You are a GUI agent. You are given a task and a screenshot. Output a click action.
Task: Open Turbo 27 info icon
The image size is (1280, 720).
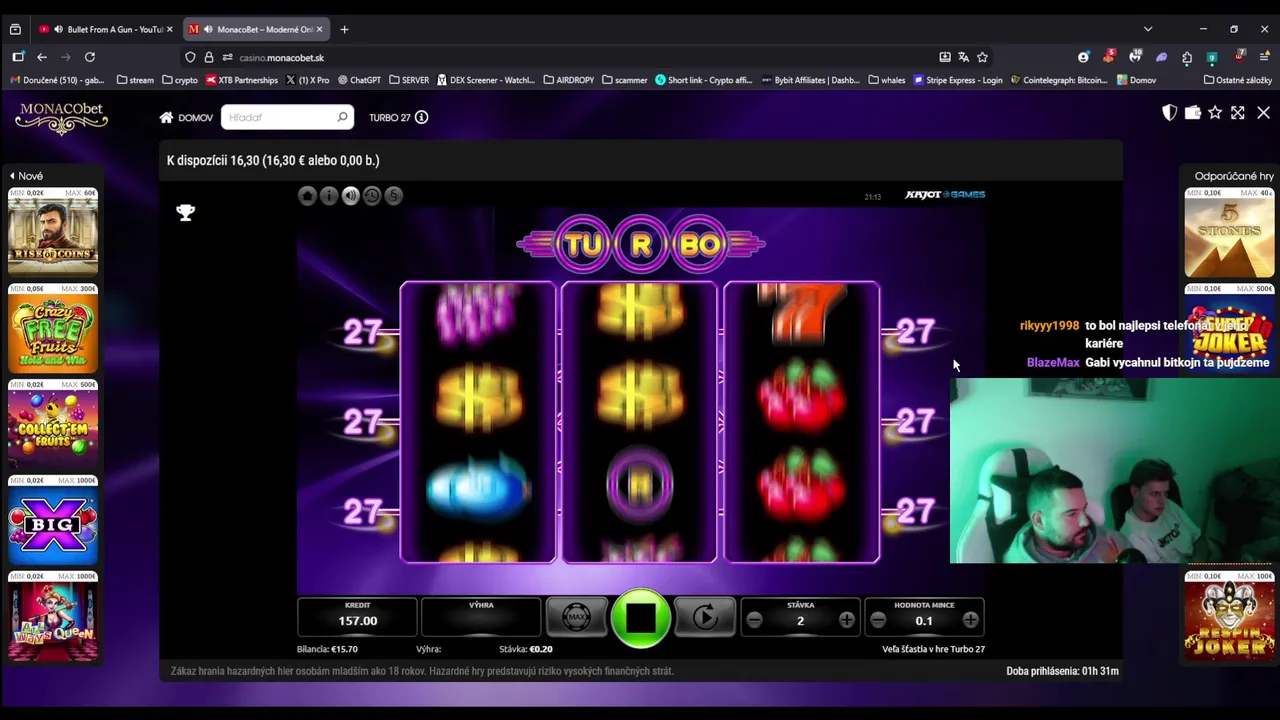[421, 117]
